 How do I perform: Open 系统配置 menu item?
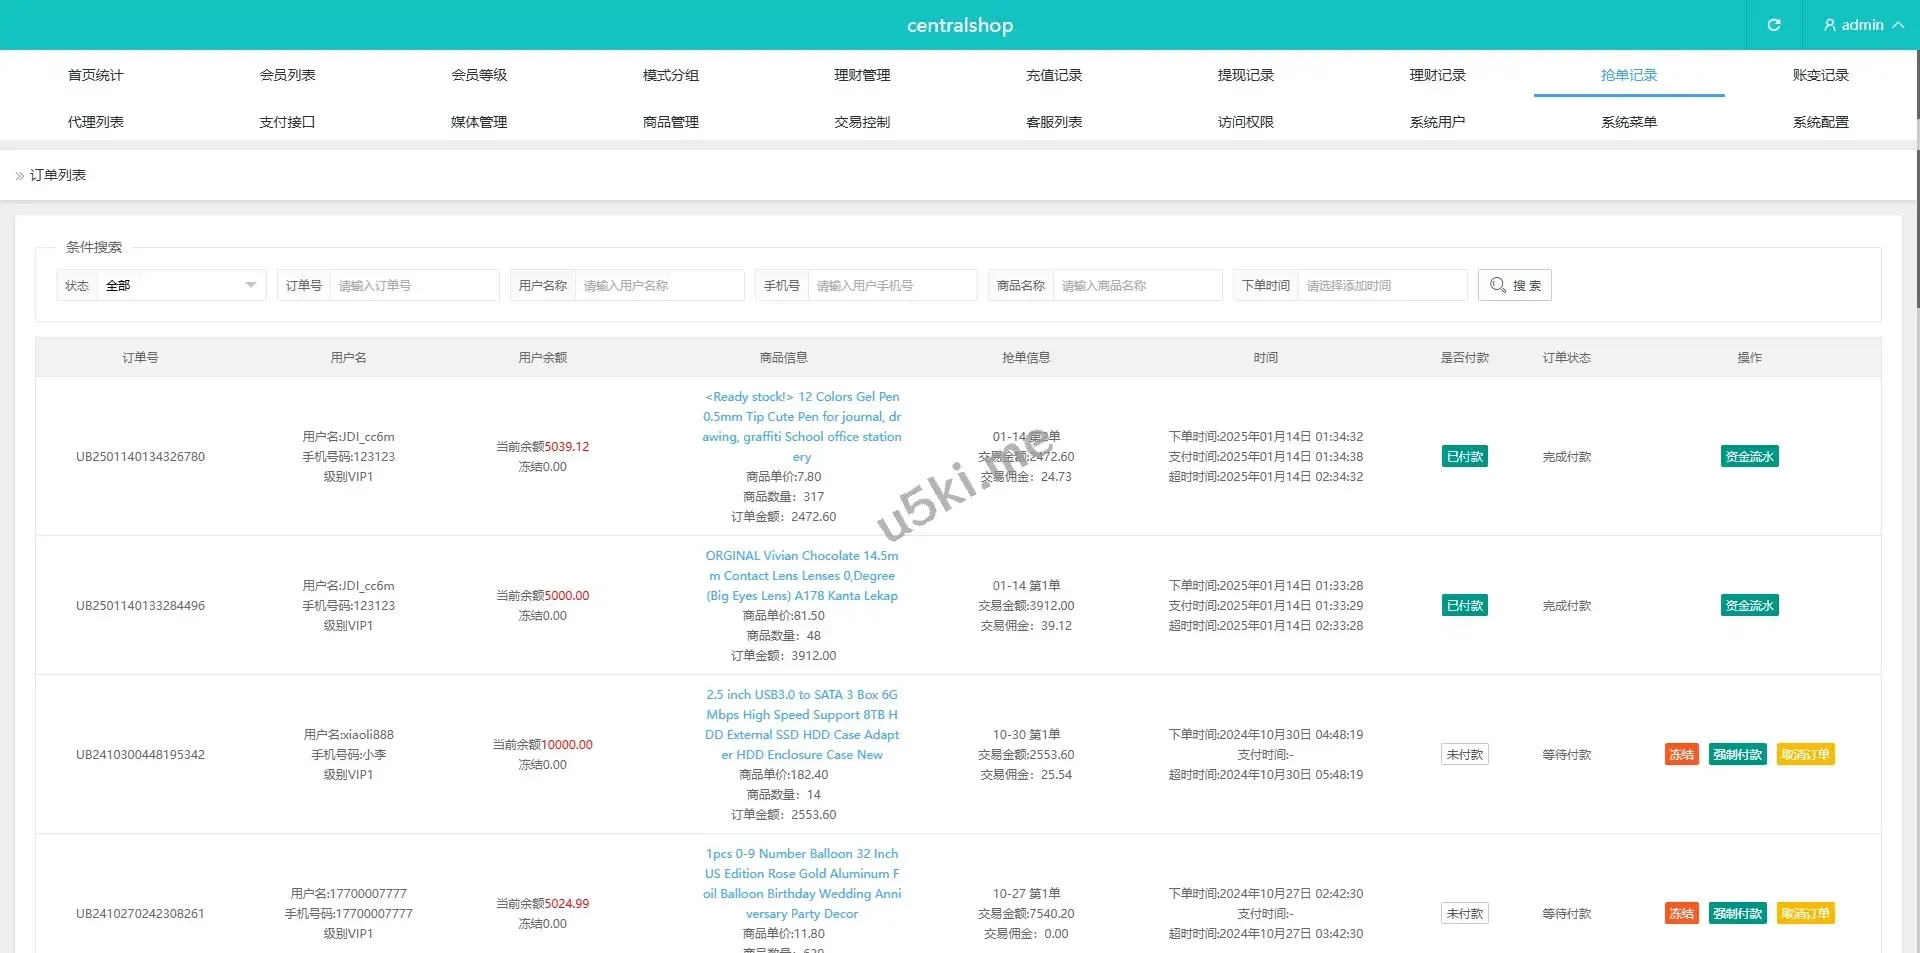click(1820, 122)
